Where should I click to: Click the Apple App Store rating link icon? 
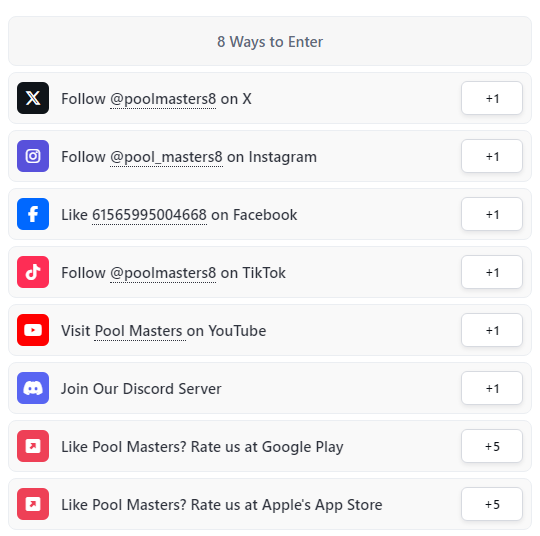click(33, 504)
